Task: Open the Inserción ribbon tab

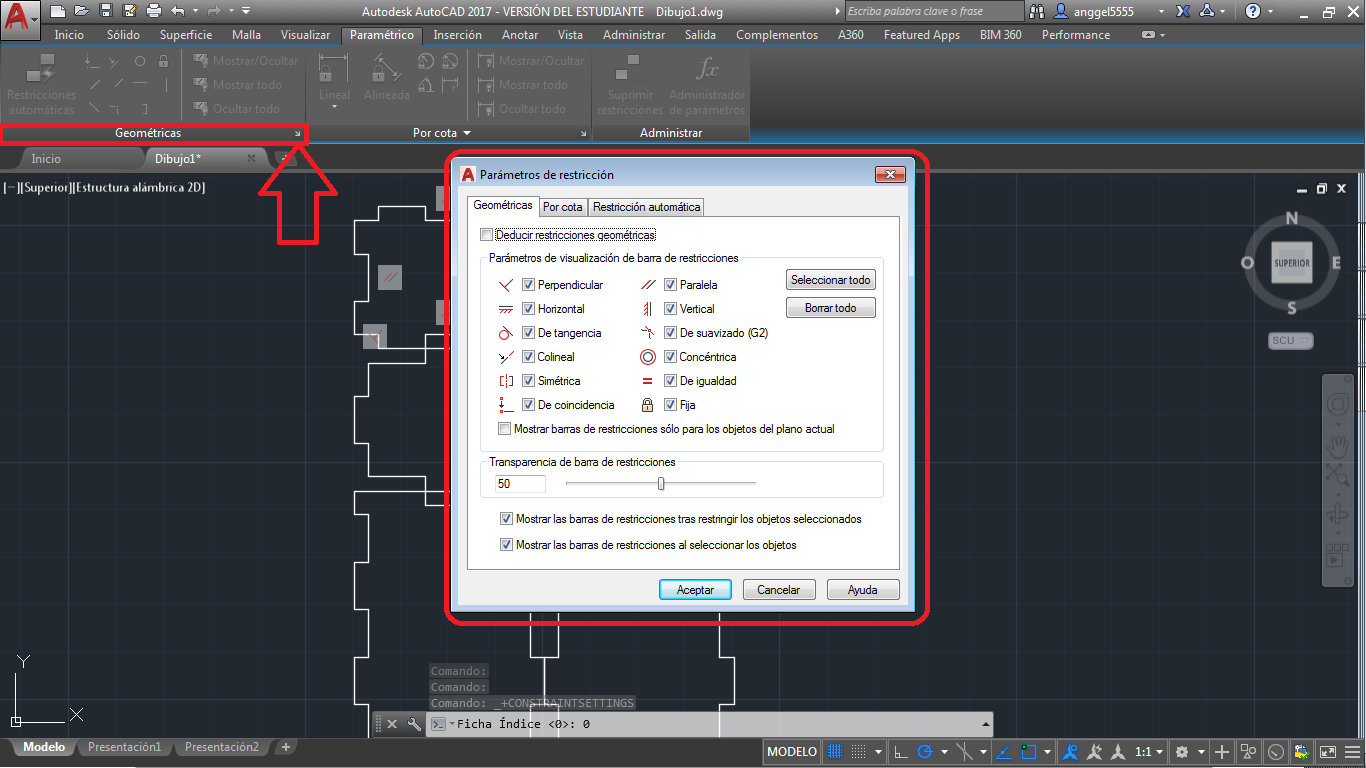Action: 457,34
